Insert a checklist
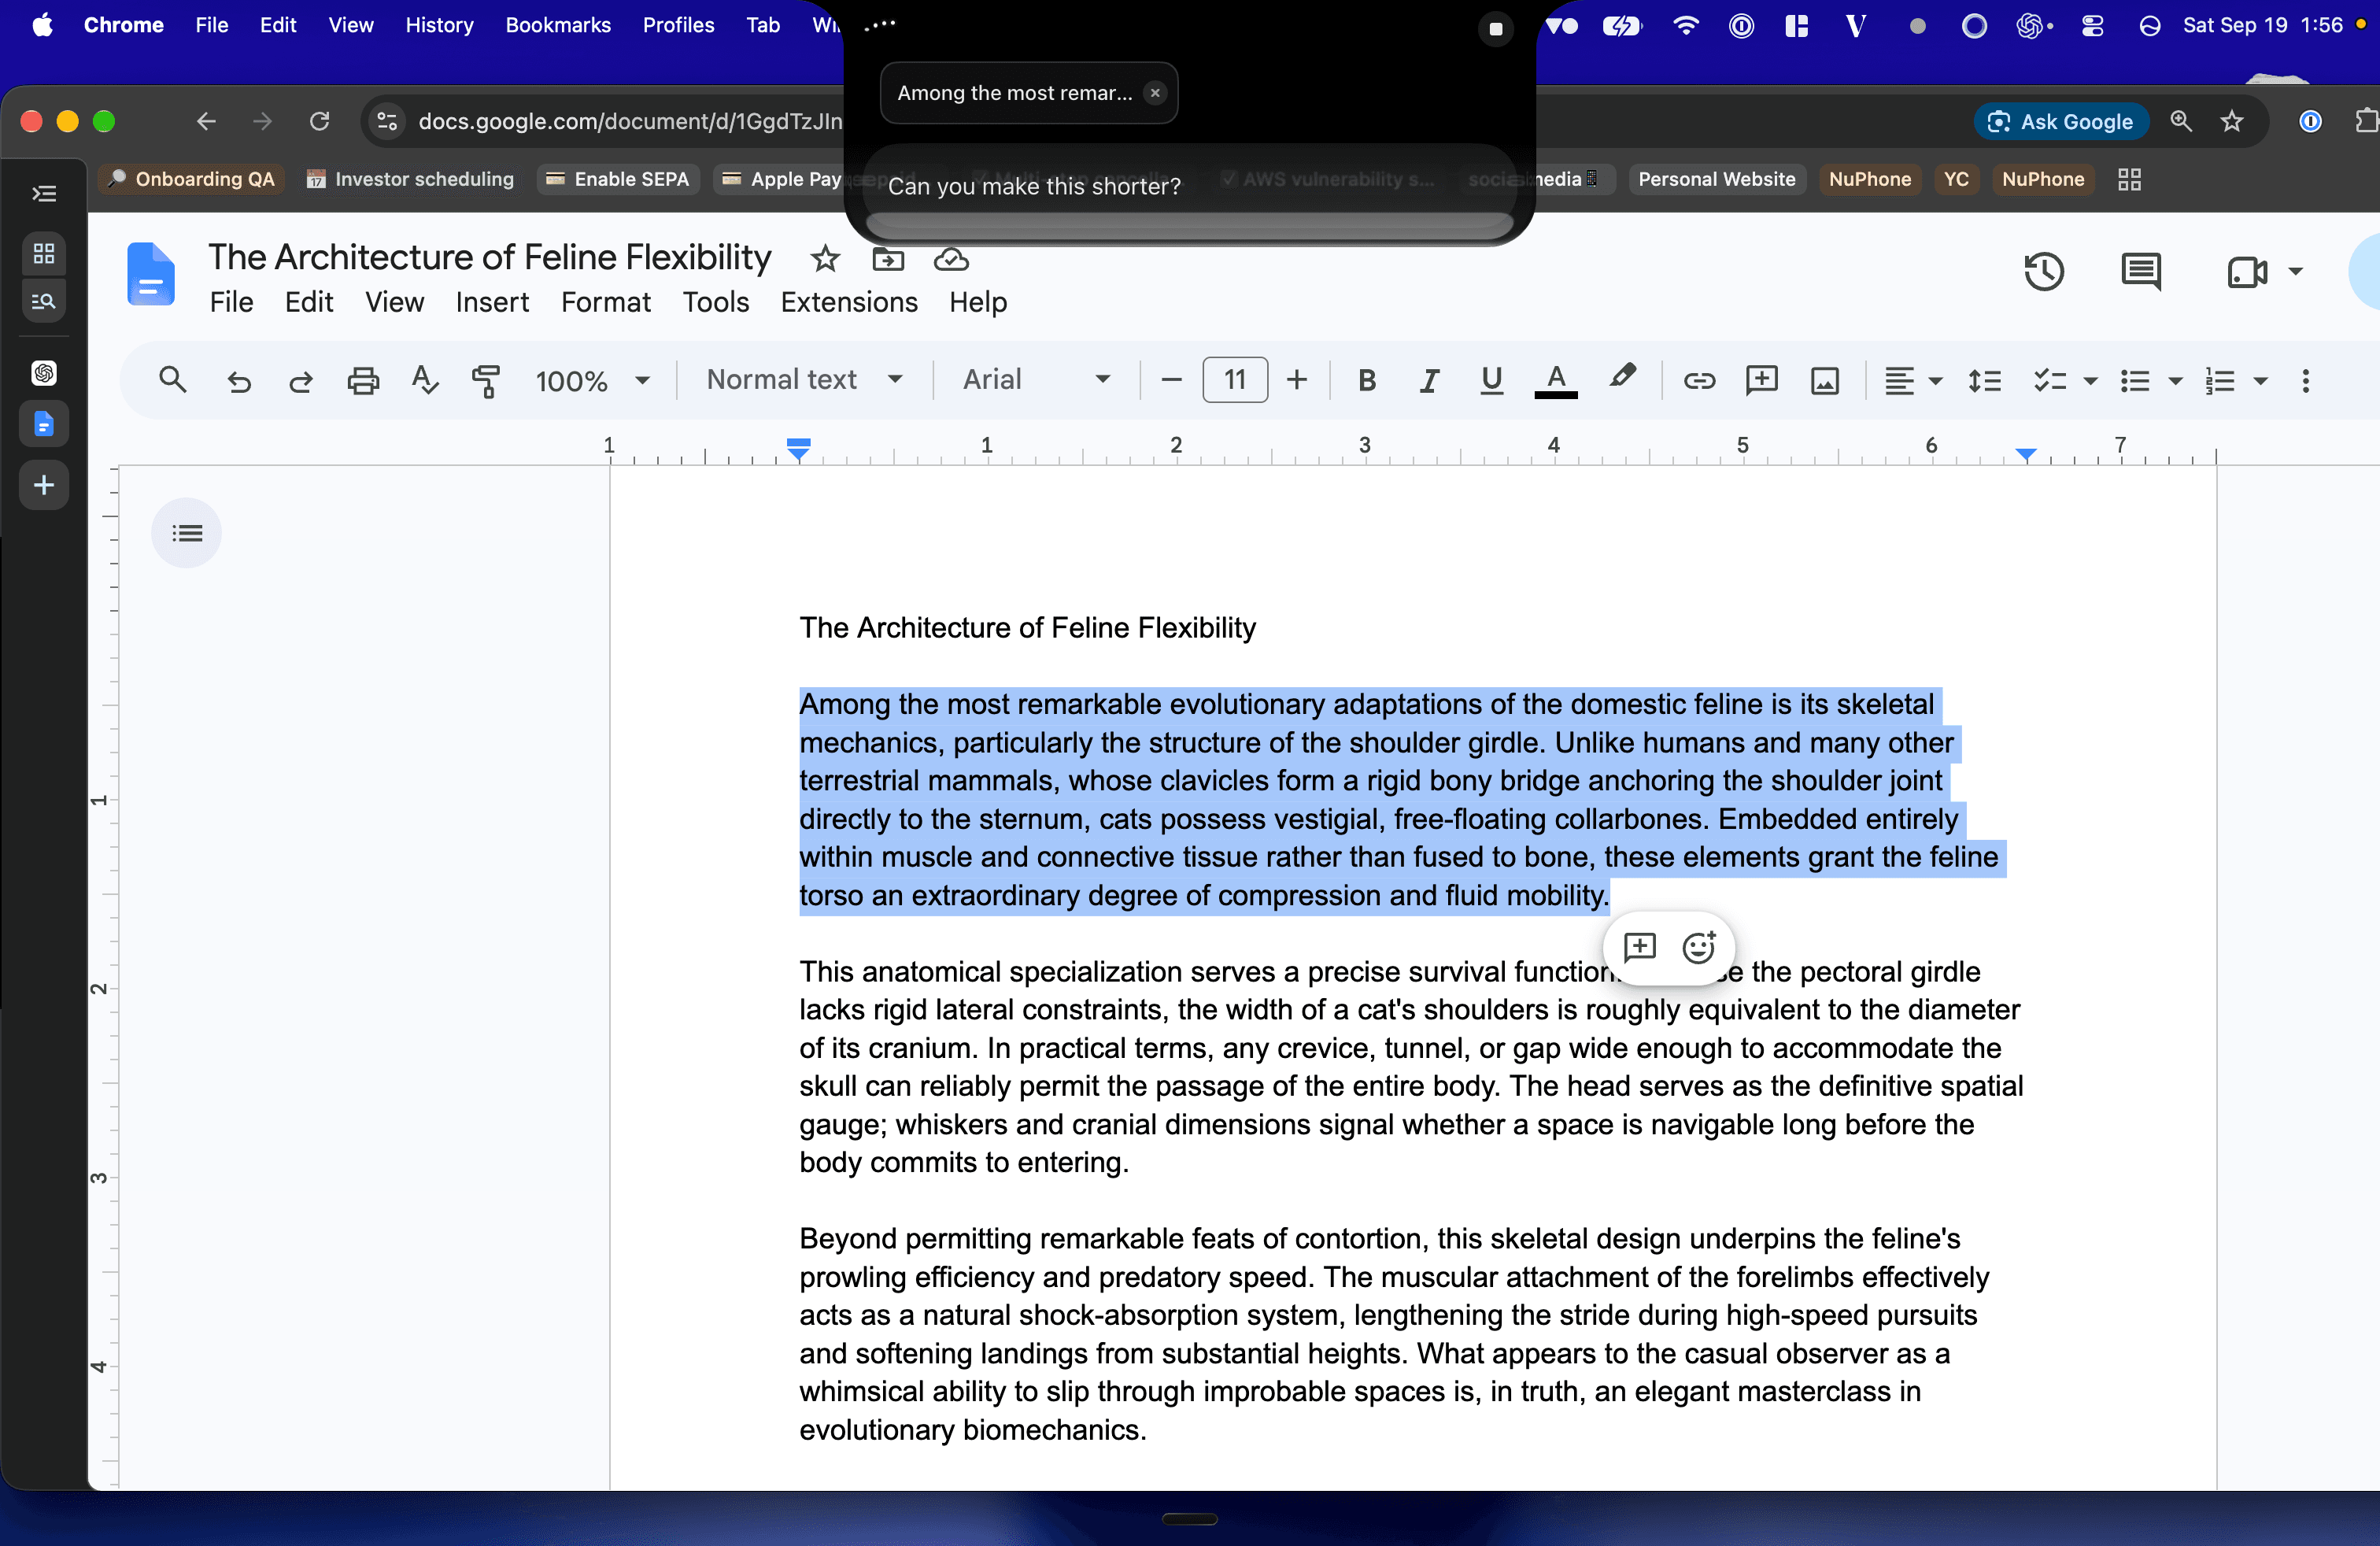2380x1546 pixels. pos(2049,380)
